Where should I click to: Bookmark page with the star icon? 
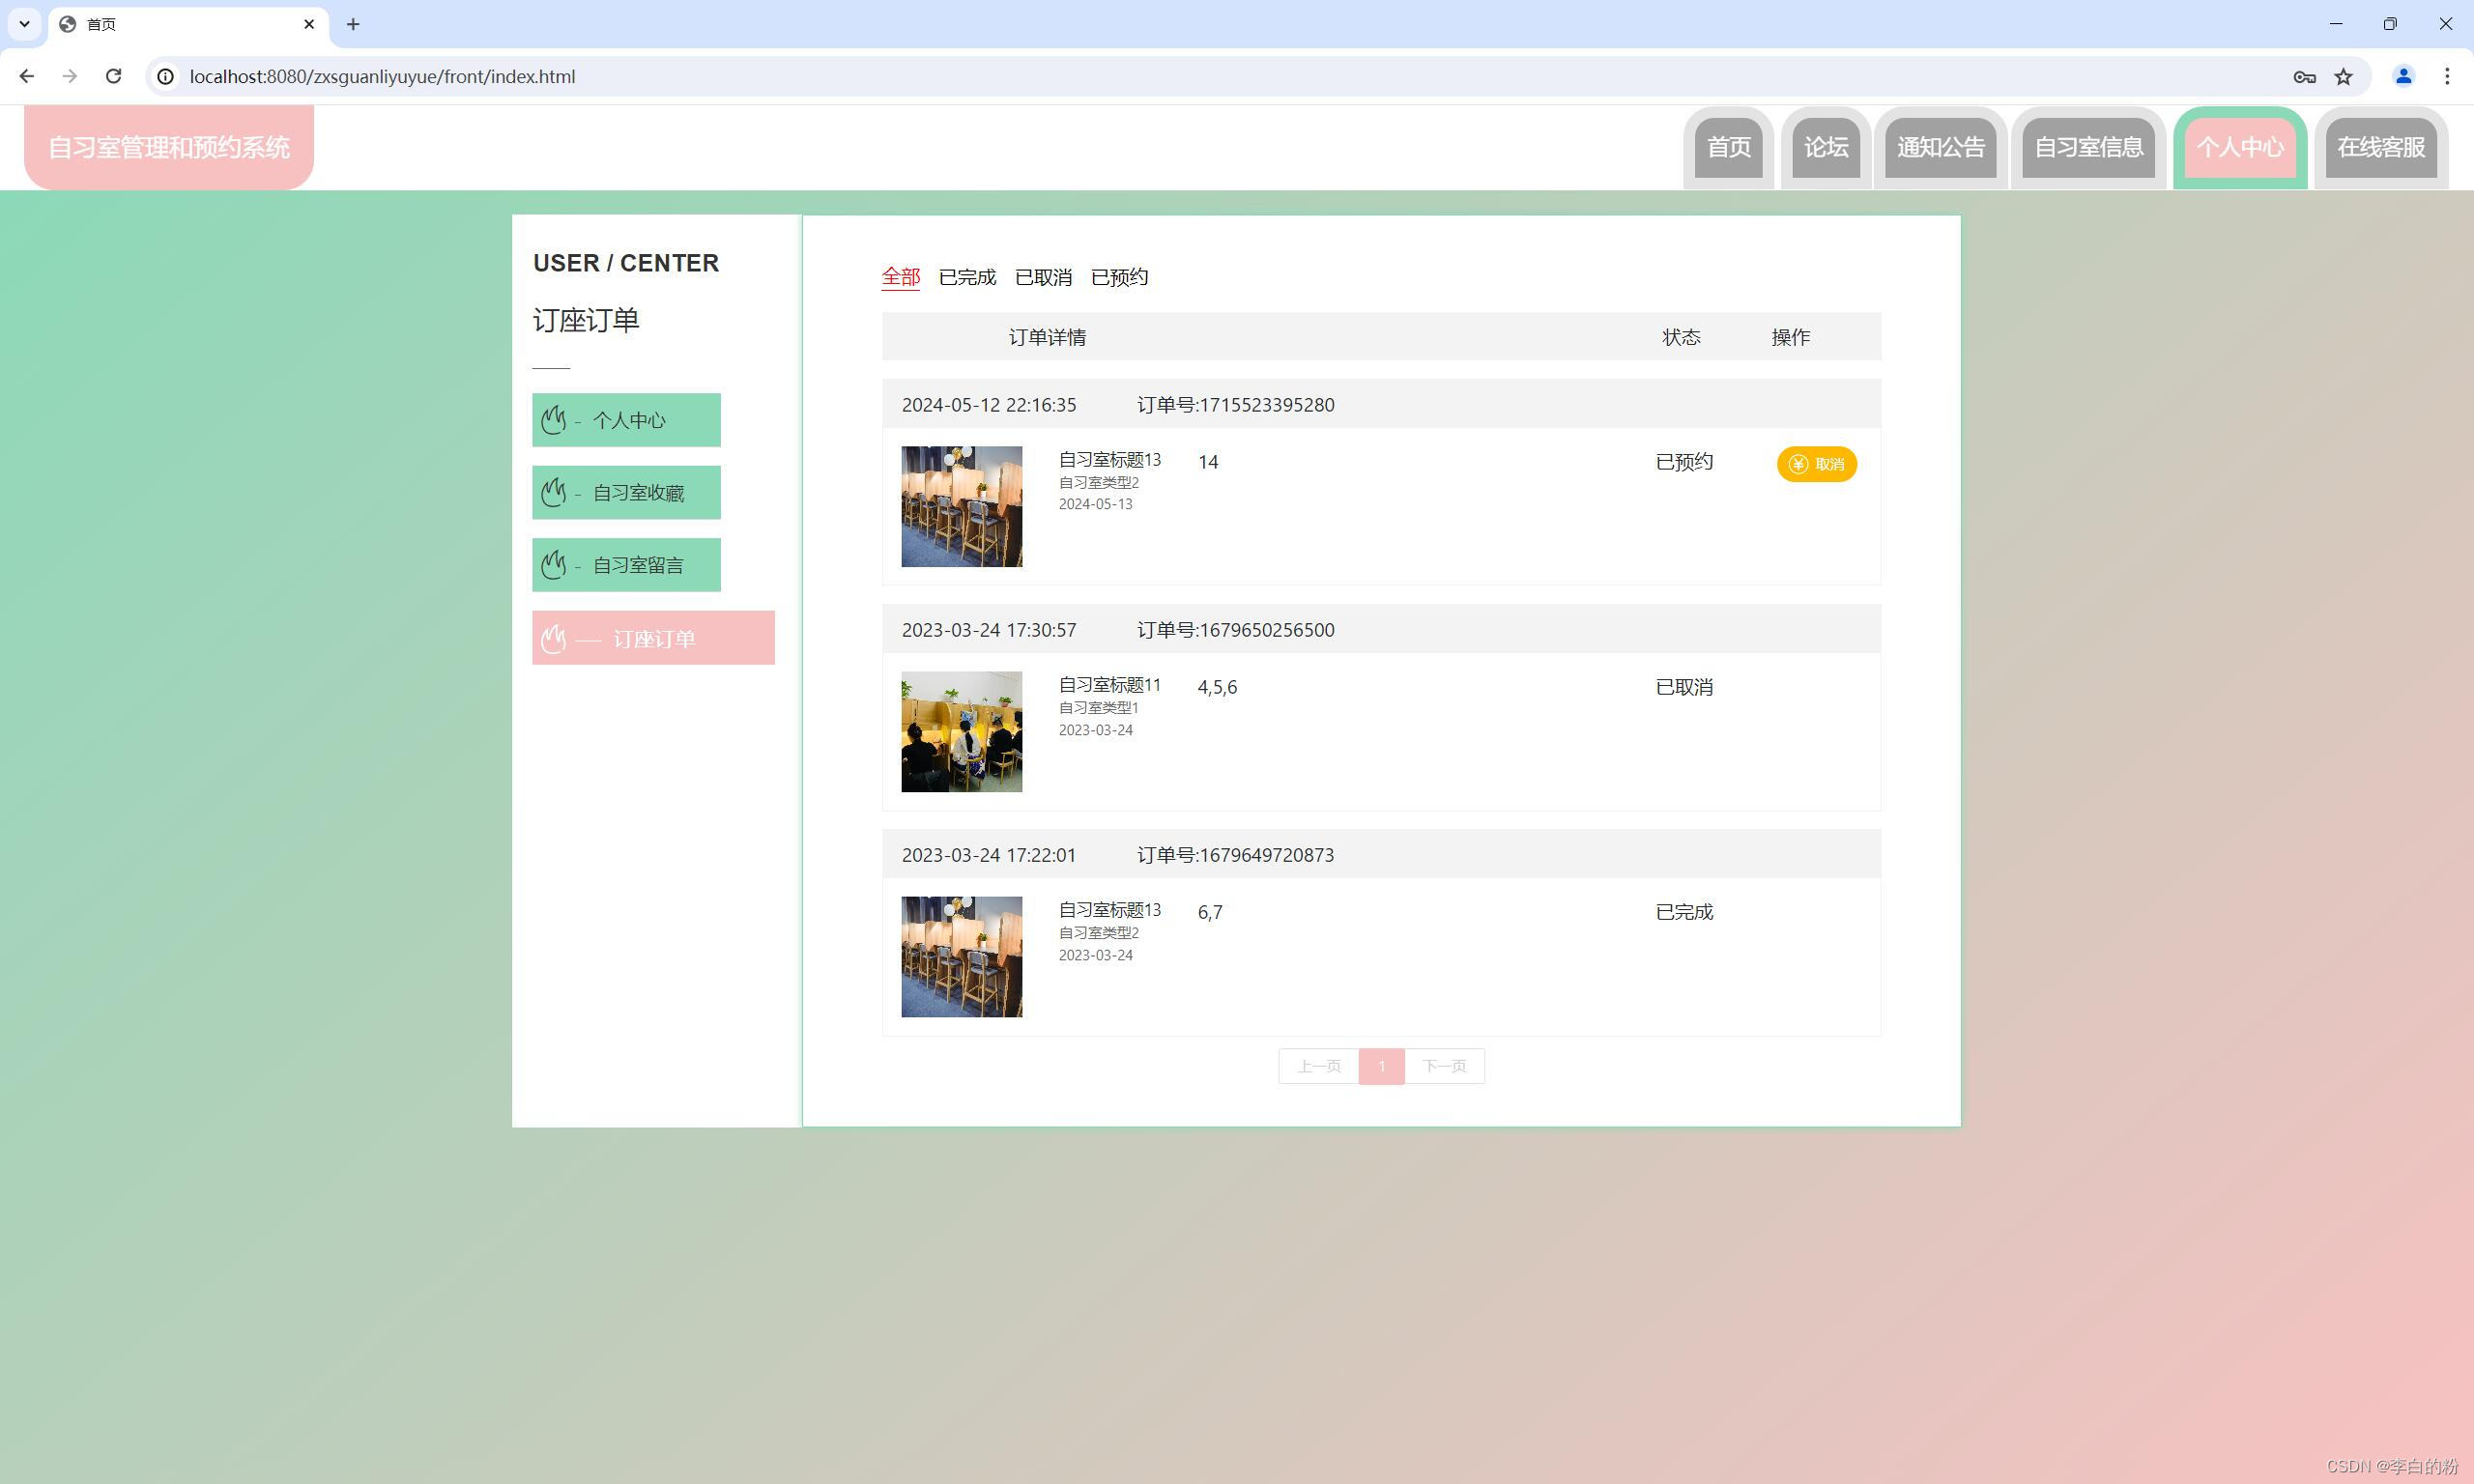2343,76
